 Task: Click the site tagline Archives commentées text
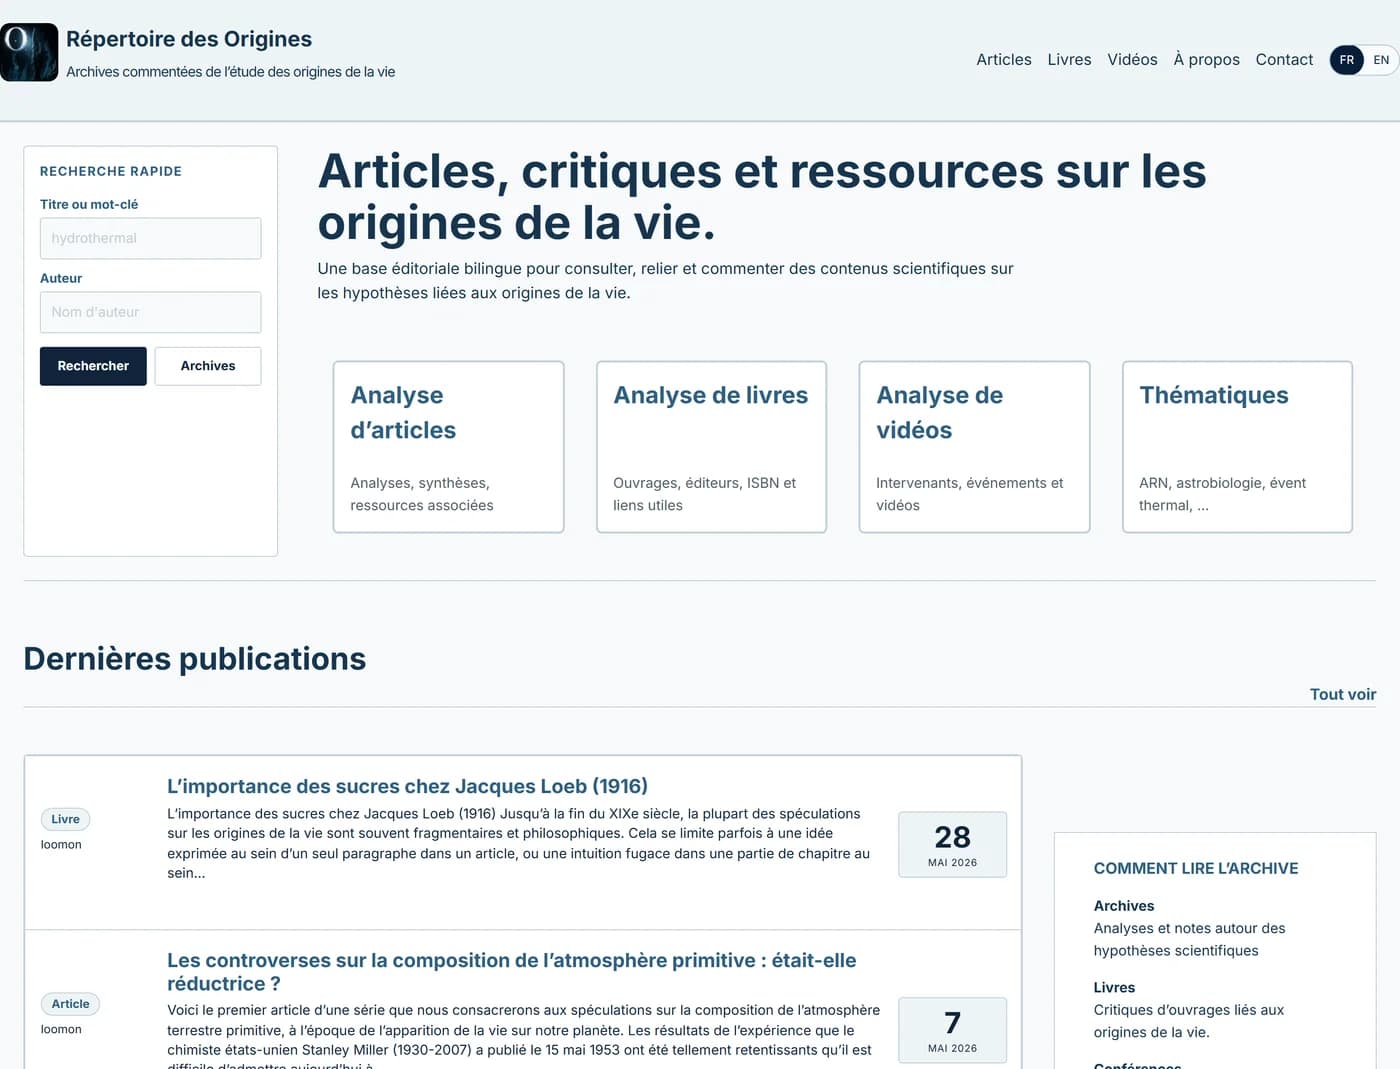[231, 72]
